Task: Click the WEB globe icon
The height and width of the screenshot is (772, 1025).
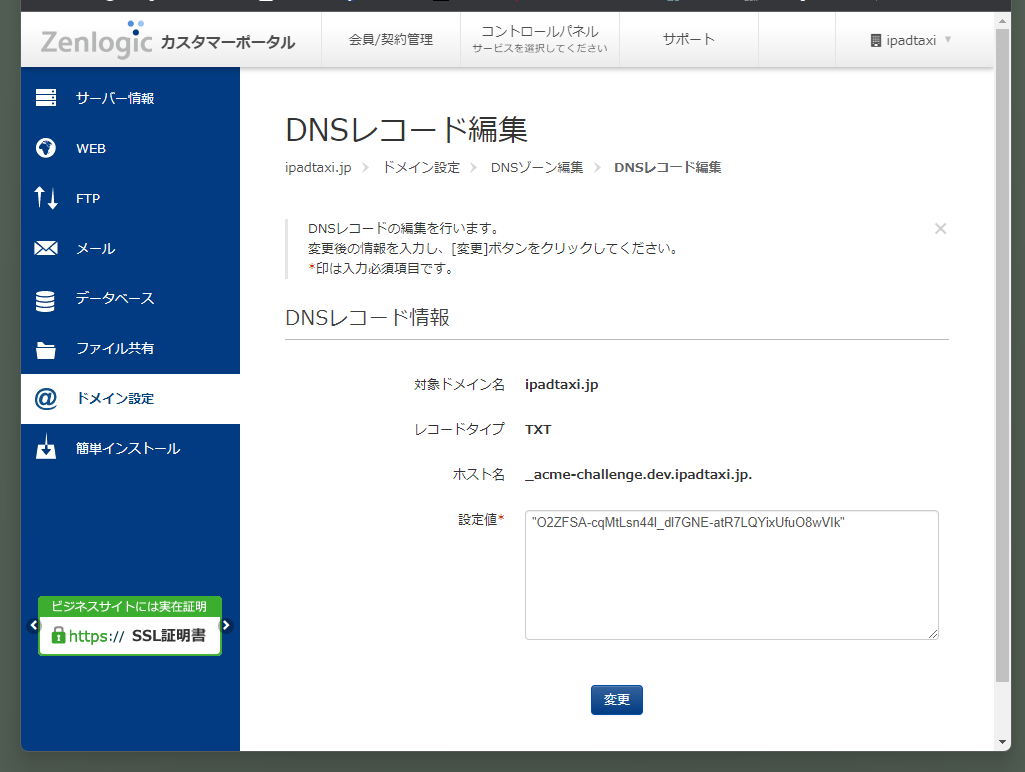Action: [x=46, y=148]
